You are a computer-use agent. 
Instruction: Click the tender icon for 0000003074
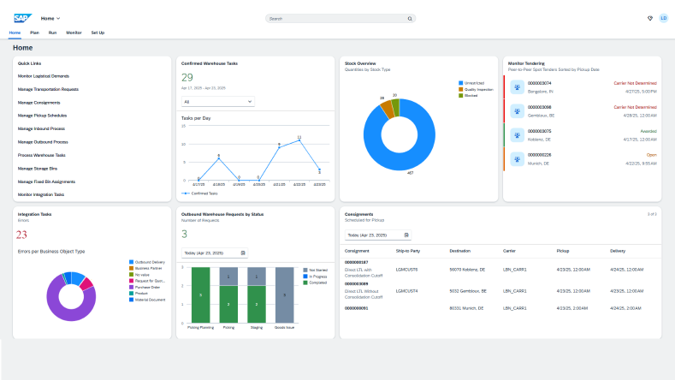pyautogui.click(x=517, y=87)
